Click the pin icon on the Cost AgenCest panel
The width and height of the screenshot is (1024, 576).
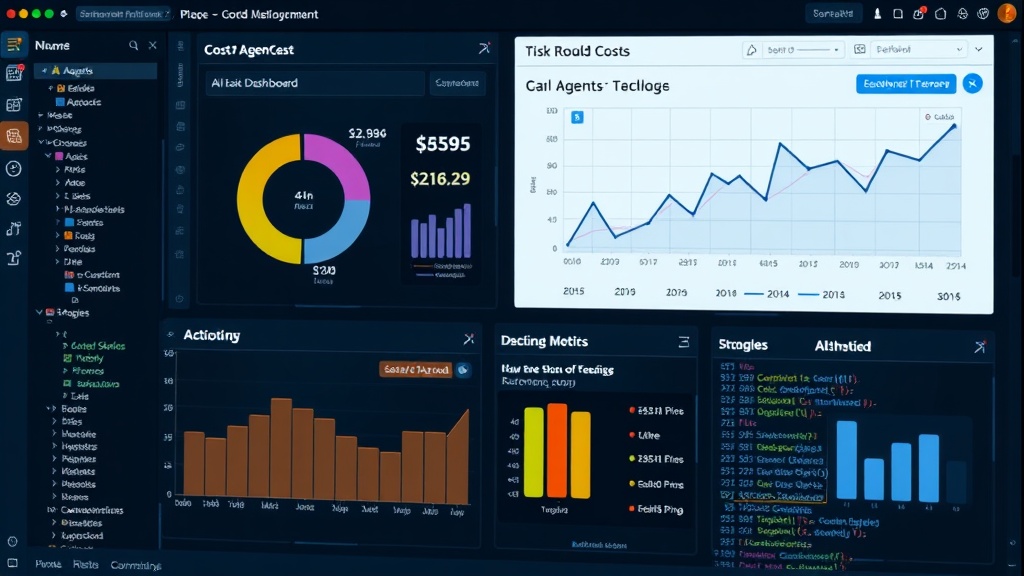click(x=484, y=48)
